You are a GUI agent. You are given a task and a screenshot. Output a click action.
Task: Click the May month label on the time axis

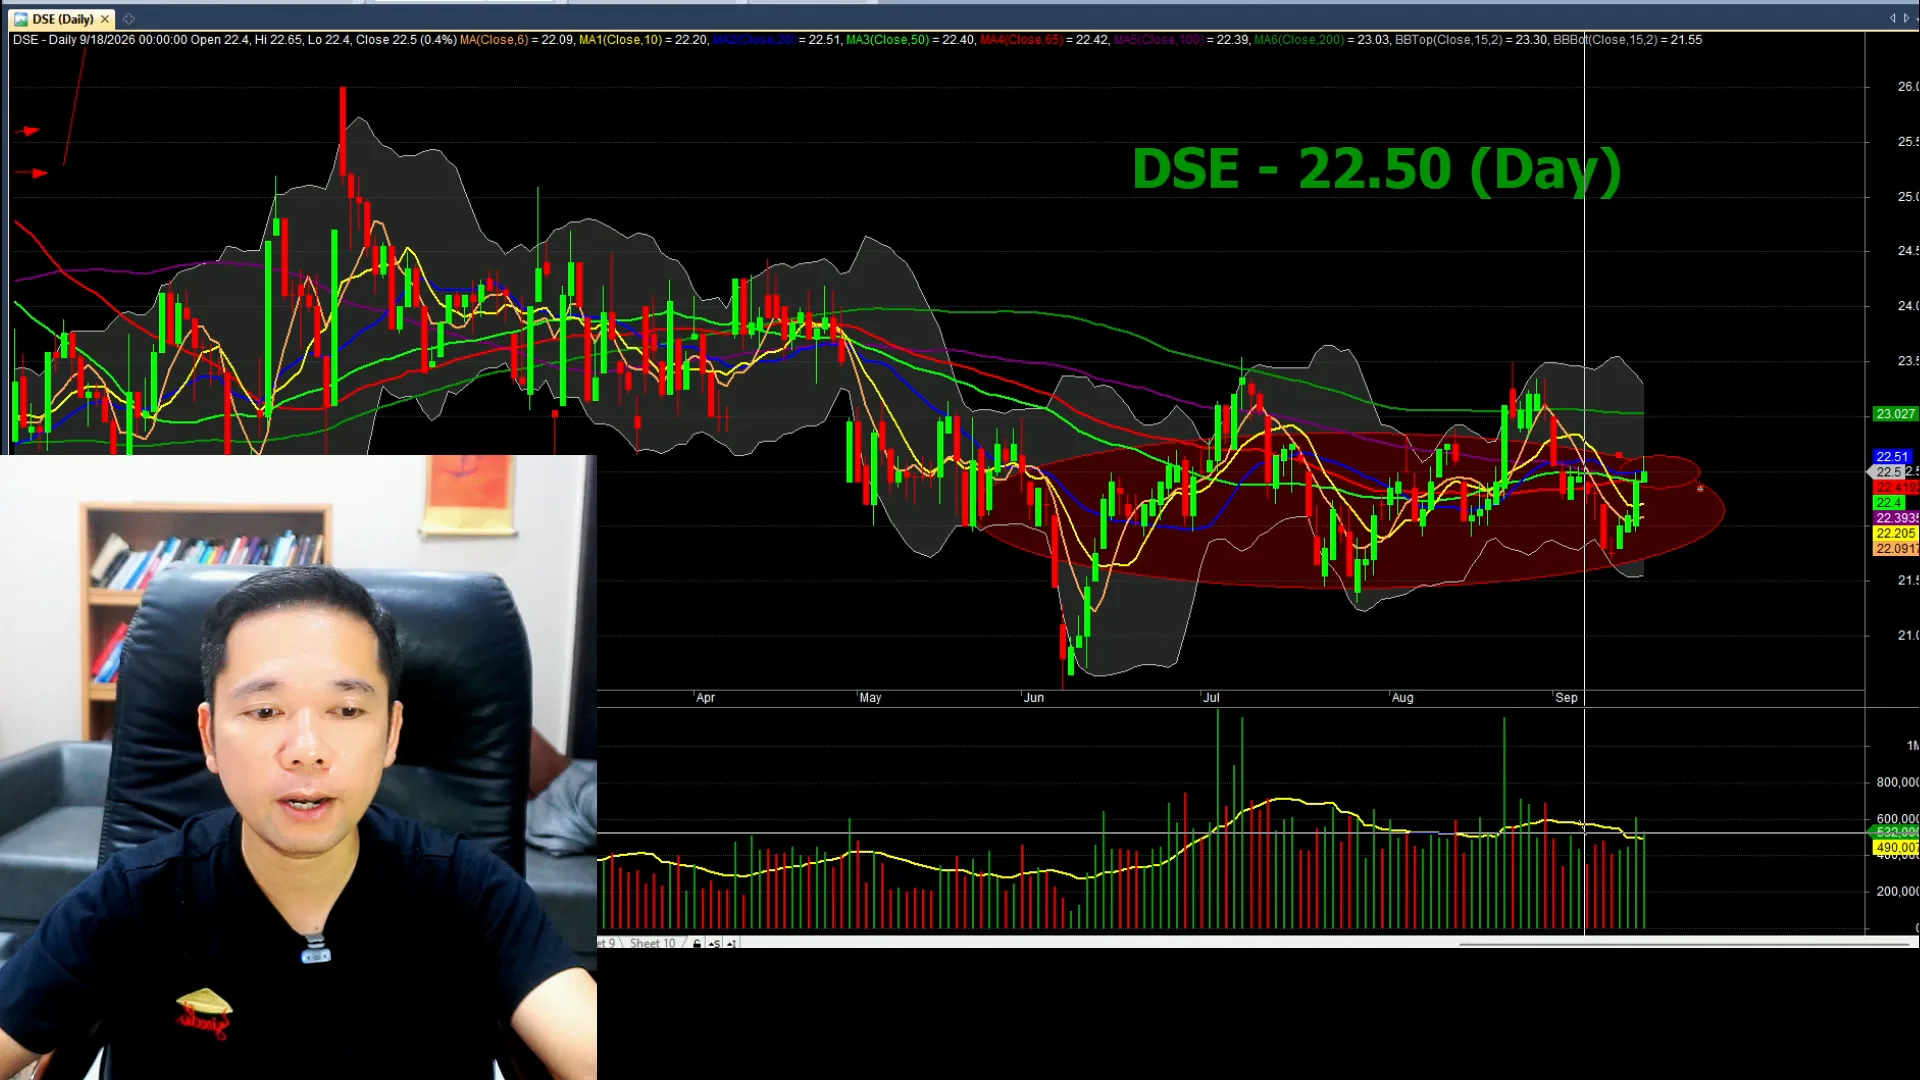pyautogui.click(x=870, y=698)
